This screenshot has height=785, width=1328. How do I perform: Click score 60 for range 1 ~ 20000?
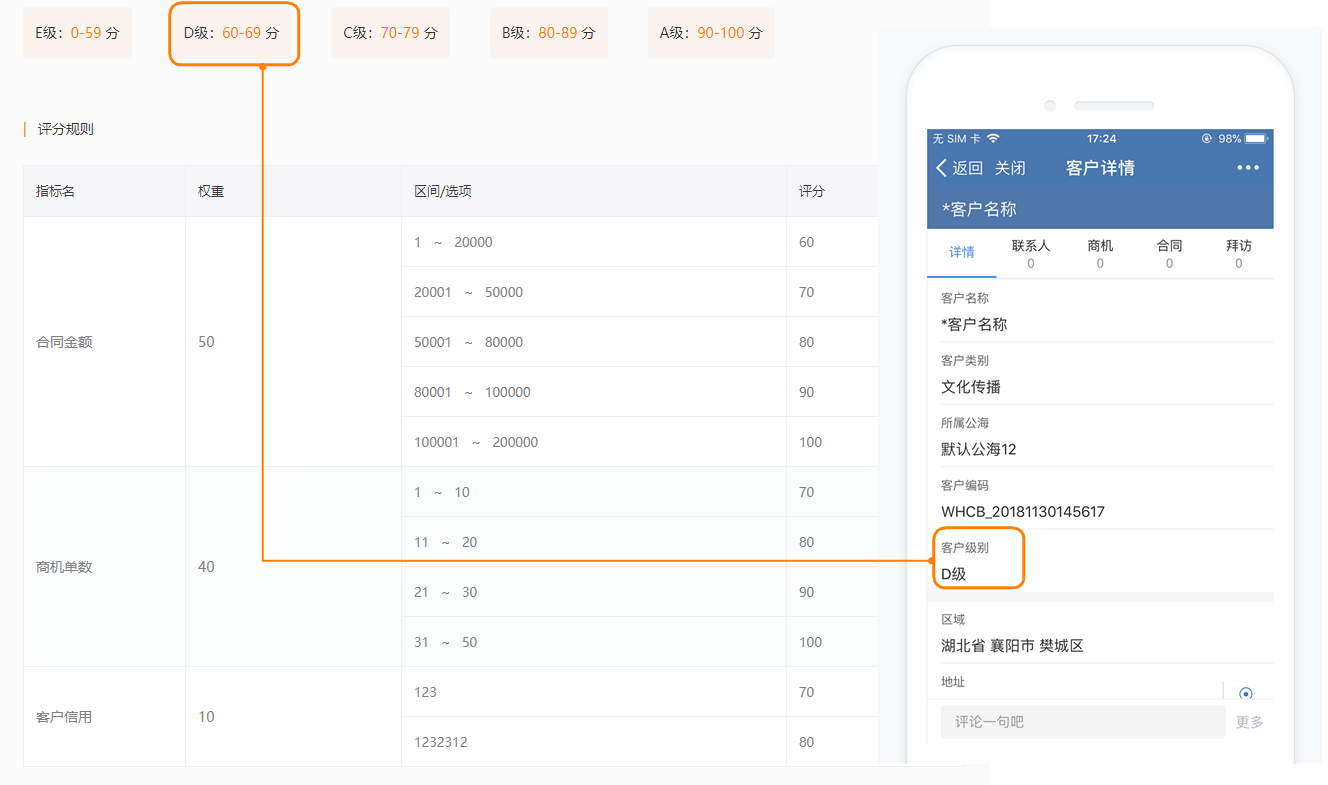point(807,242)
